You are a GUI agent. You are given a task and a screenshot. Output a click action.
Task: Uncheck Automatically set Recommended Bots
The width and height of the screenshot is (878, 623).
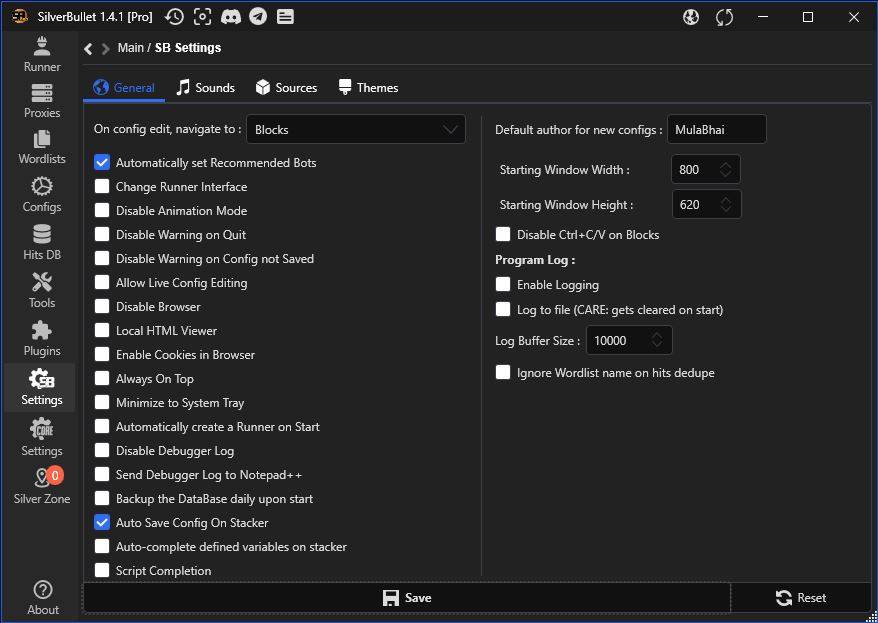coord(102,163)
